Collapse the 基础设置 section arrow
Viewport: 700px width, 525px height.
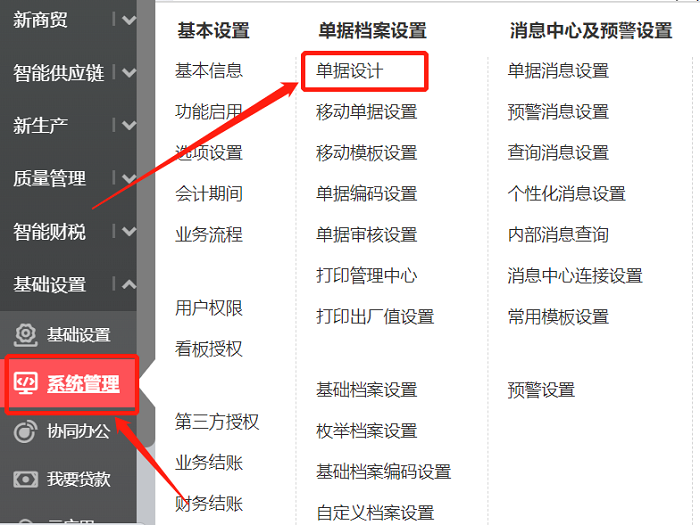[129, 284]
